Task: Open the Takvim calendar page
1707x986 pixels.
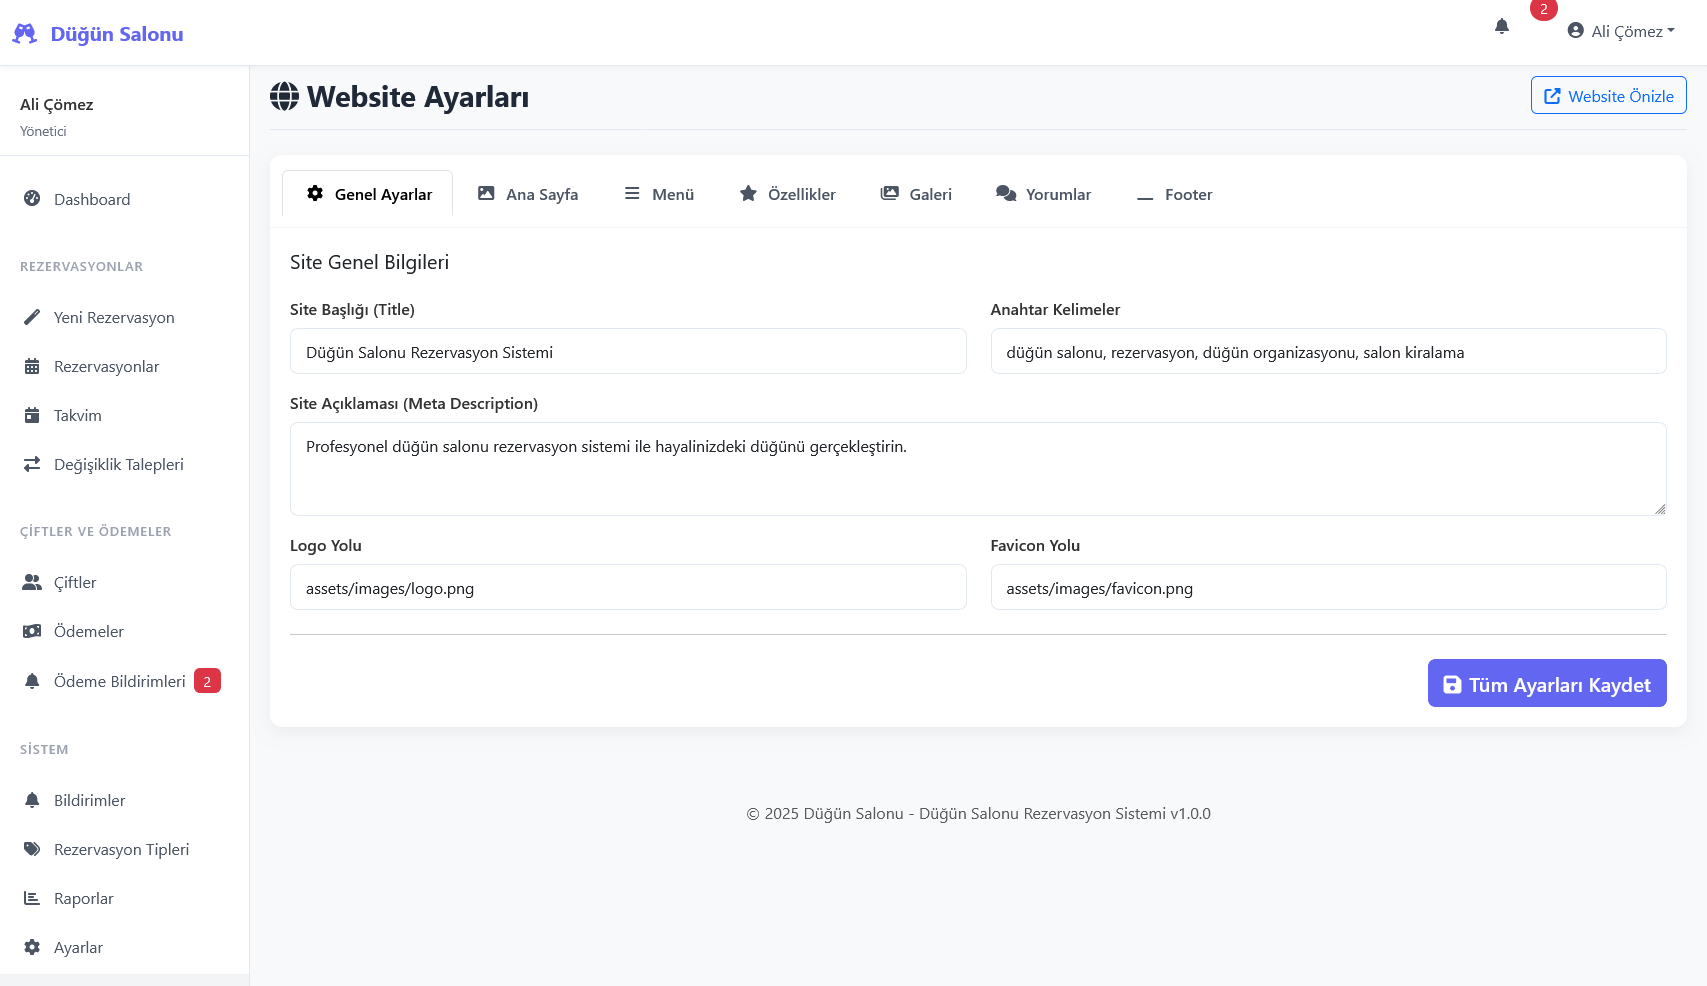Action: click(x=77, y=415)
